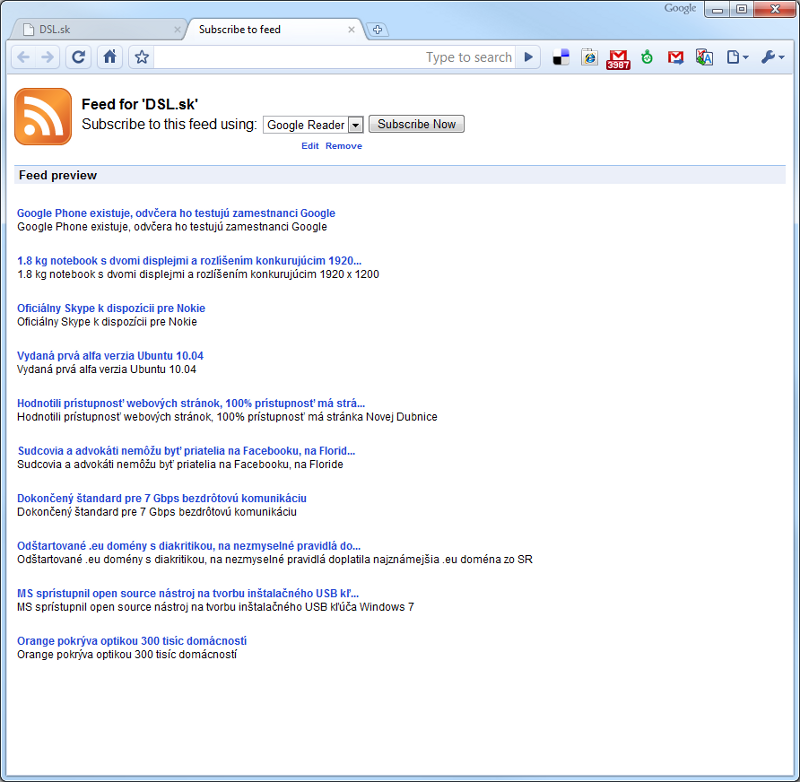Open the Delicious bookmarks extension
The height and width of the screenshot is (782, 800).
click(x=561, y=58)
